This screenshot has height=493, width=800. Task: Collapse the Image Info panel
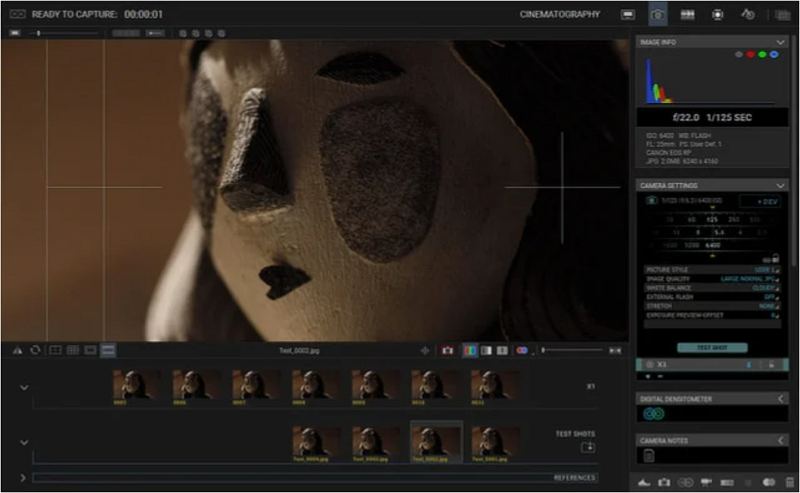pyautogui.click(x=781, y=42)
